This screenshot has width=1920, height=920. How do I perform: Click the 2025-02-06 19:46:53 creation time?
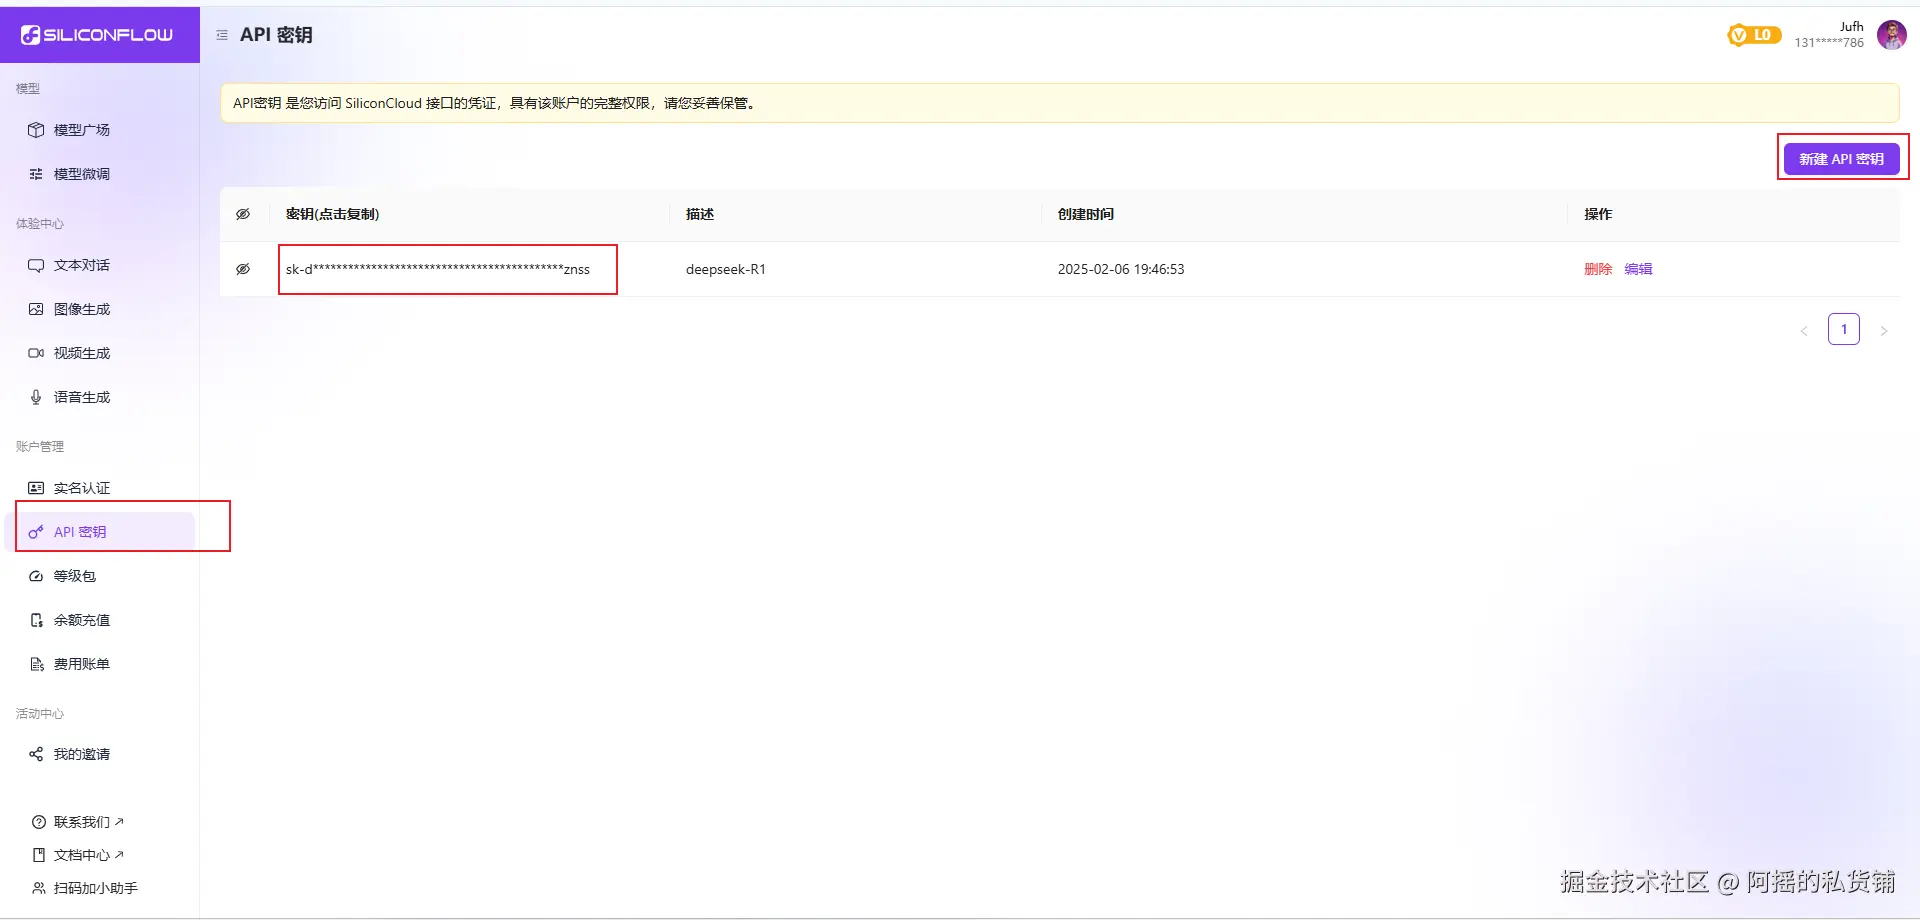pos(1121,269)
